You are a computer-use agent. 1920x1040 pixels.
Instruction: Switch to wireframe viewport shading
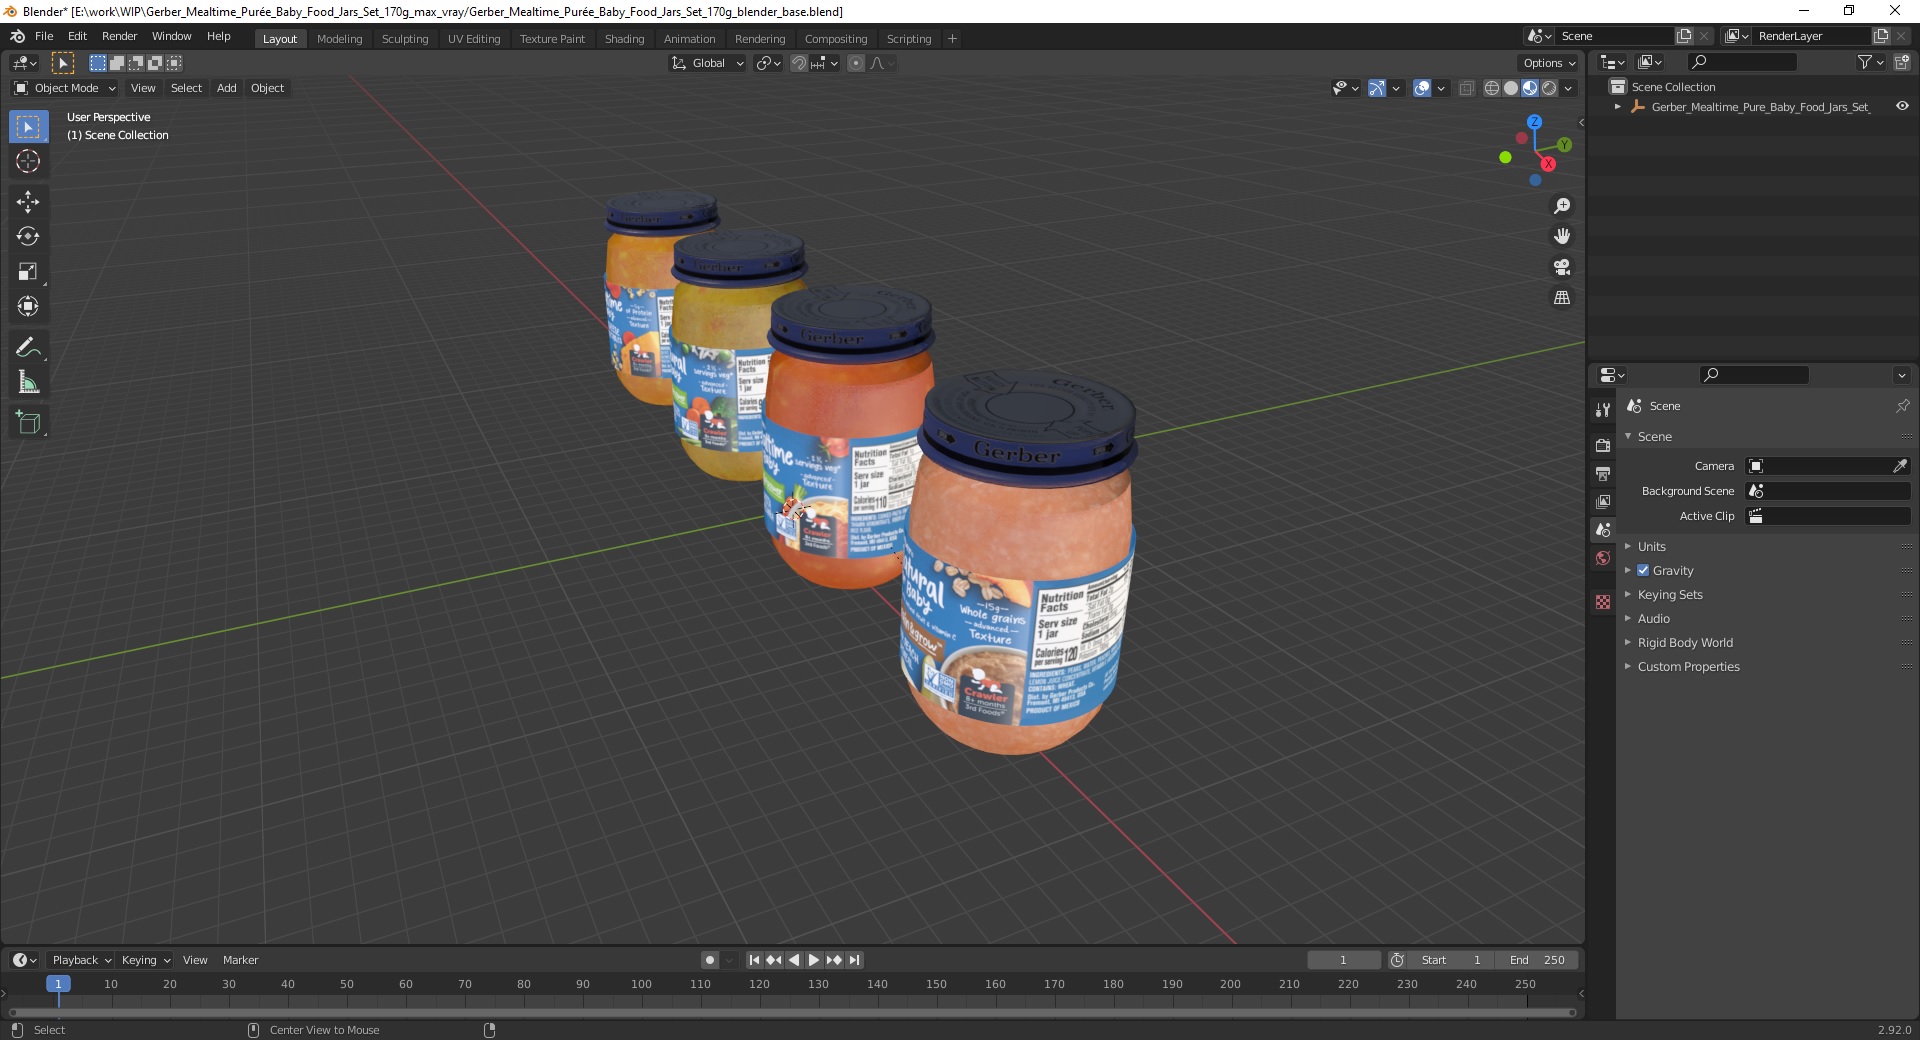(1492, 88)
